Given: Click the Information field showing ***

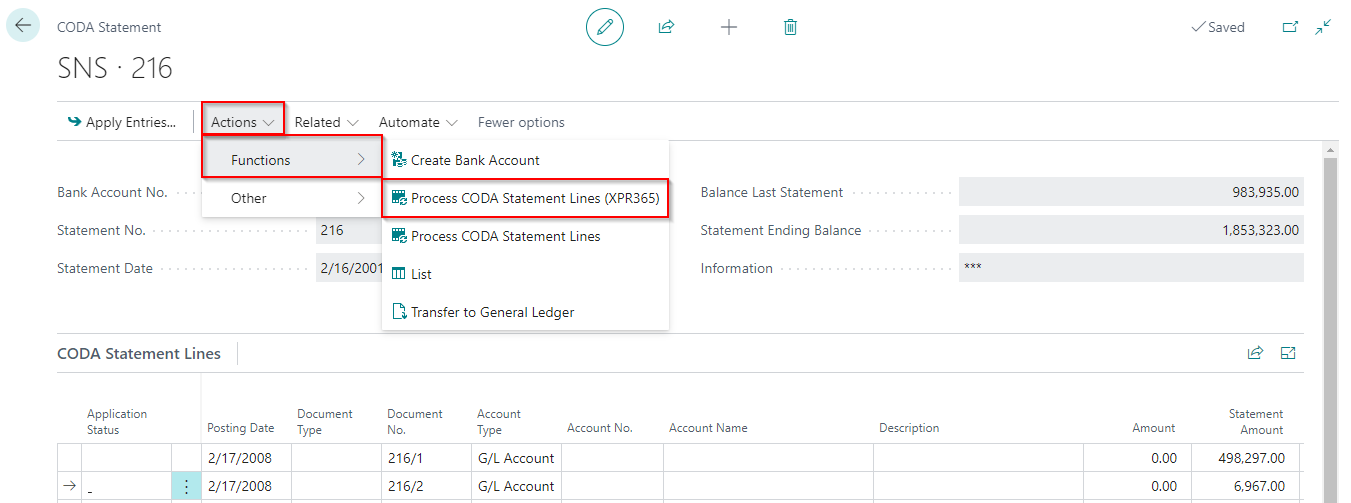Looking at the screenshot, I should click(1131, 268).
